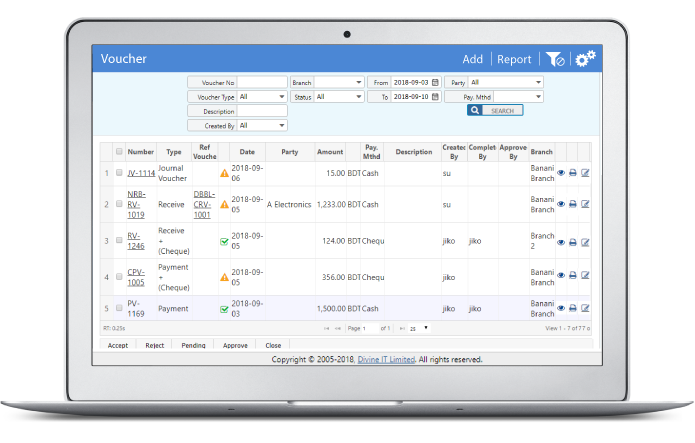Open the Branch filter dropdown

pos(339,82)
